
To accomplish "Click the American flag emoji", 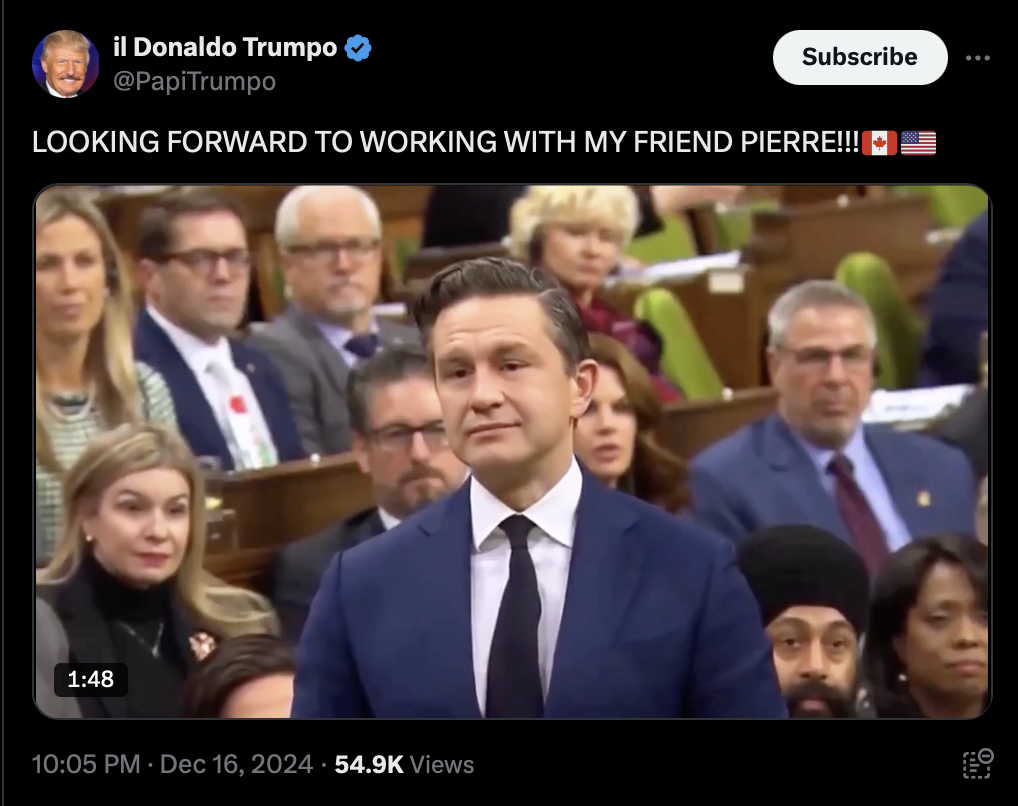I will click(918, 143).
